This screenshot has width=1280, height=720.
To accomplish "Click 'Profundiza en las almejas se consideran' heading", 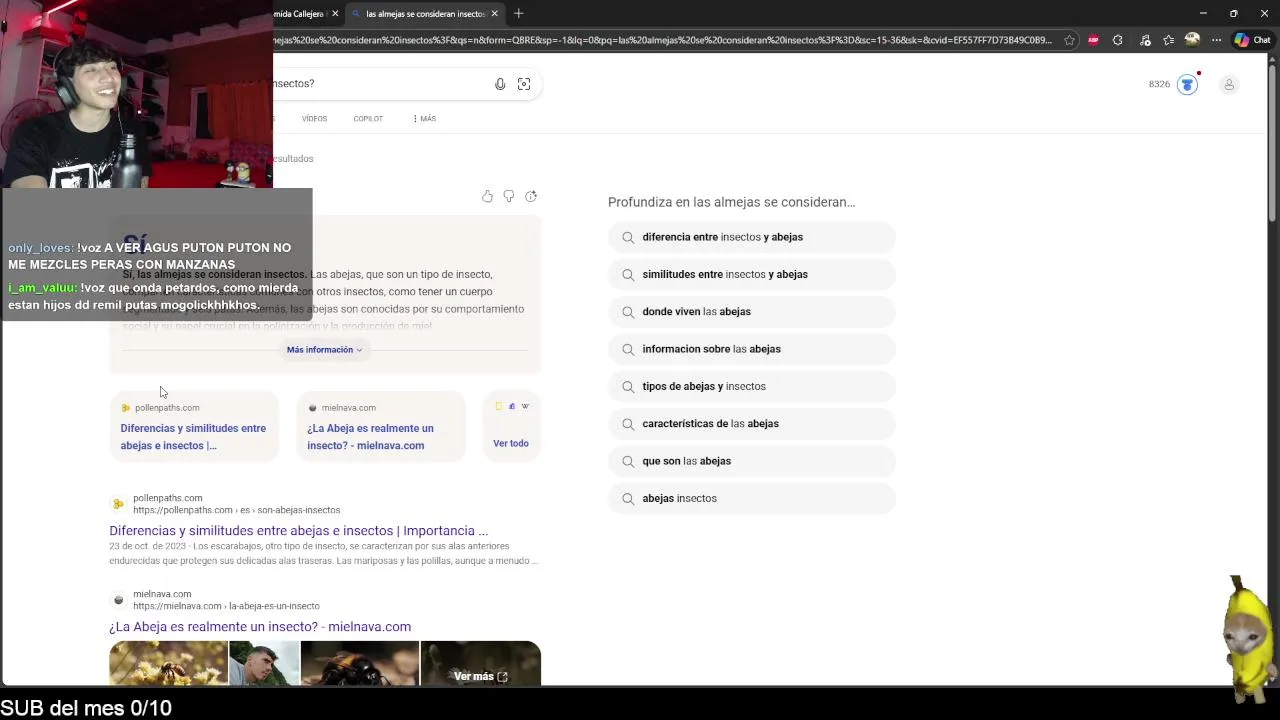I will (731, 202).
